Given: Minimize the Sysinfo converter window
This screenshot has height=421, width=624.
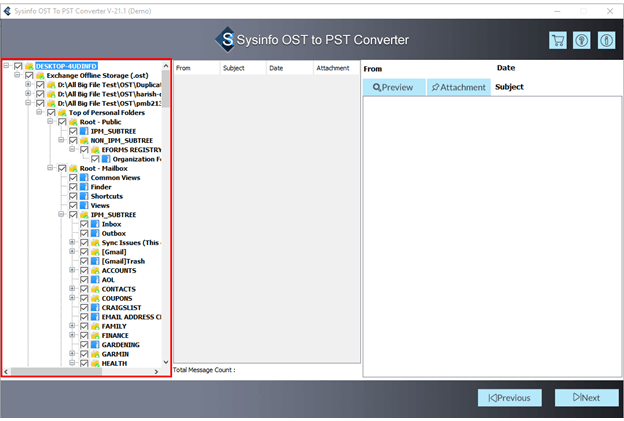Looking at the screenshot, I should 557,11.
